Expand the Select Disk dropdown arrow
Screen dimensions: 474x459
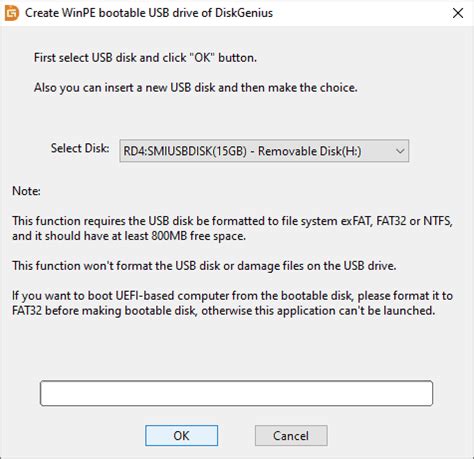click(400, 151)
